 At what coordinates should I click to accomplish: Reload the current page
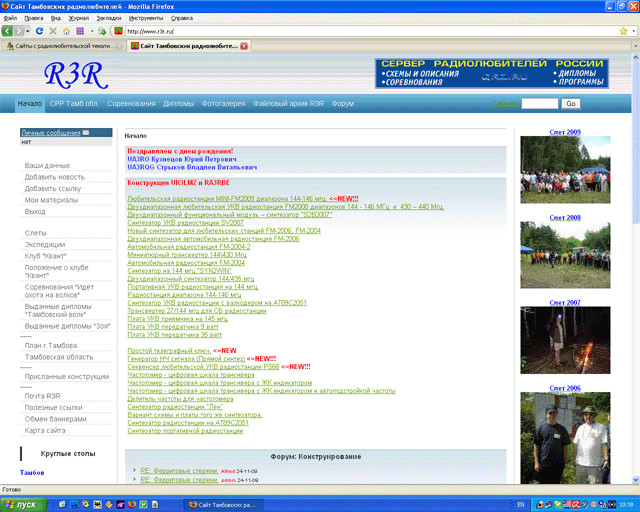coord(39,32)
